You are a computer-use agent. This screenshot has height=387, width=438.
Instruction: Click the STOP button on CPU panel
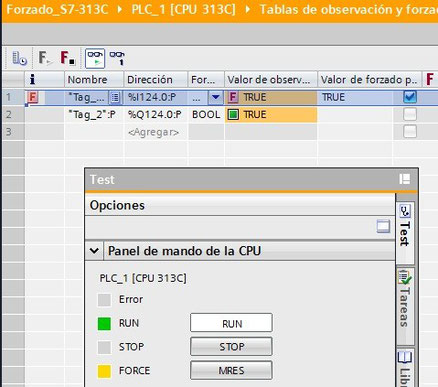click(231, 347)
